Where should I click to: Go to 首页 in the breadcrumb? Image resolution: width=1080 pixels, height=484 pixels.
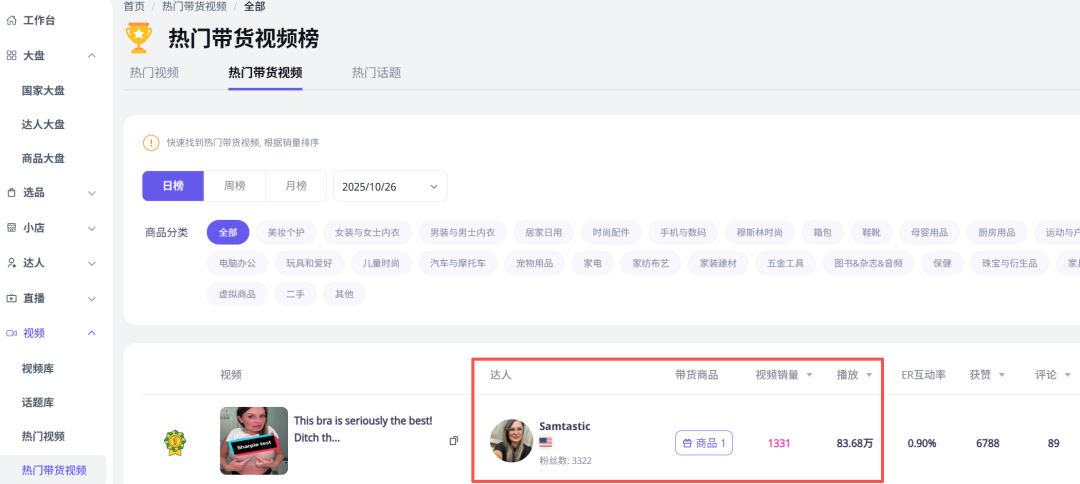(134, 6)
